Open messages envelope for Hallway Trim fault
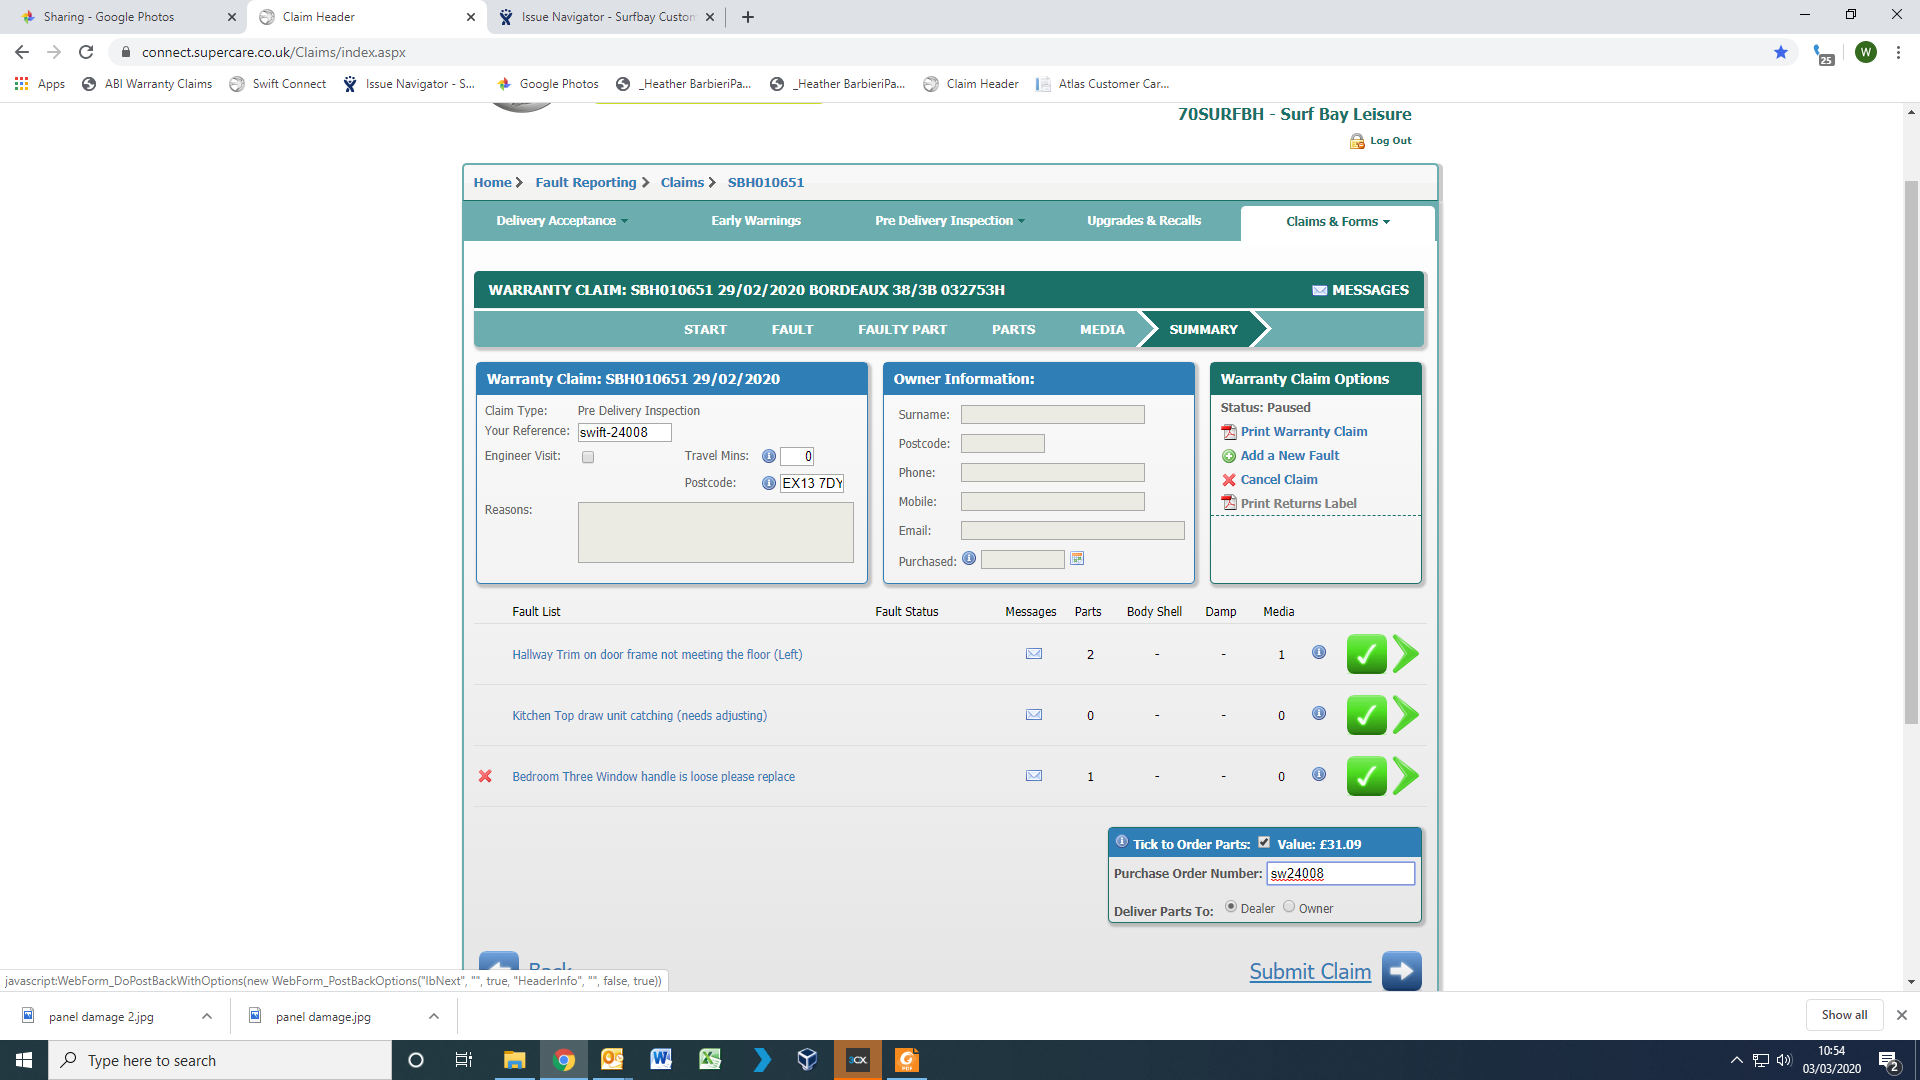The image size is (1920, 1080). tap(1034, 654)
